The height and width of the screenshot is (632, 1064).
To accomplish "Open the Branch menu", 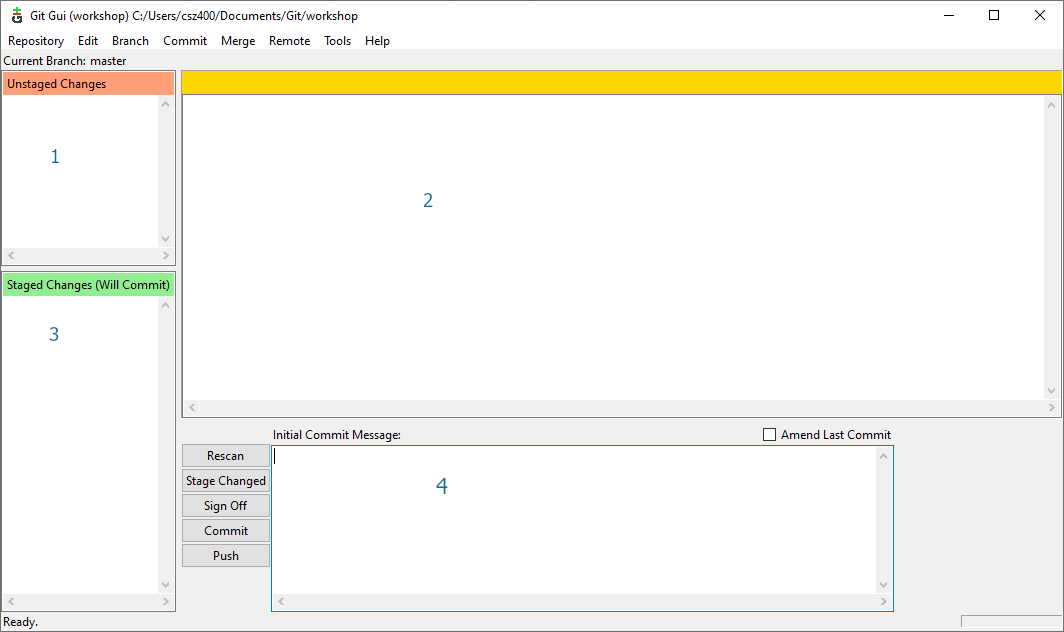I will coord(130,41).
